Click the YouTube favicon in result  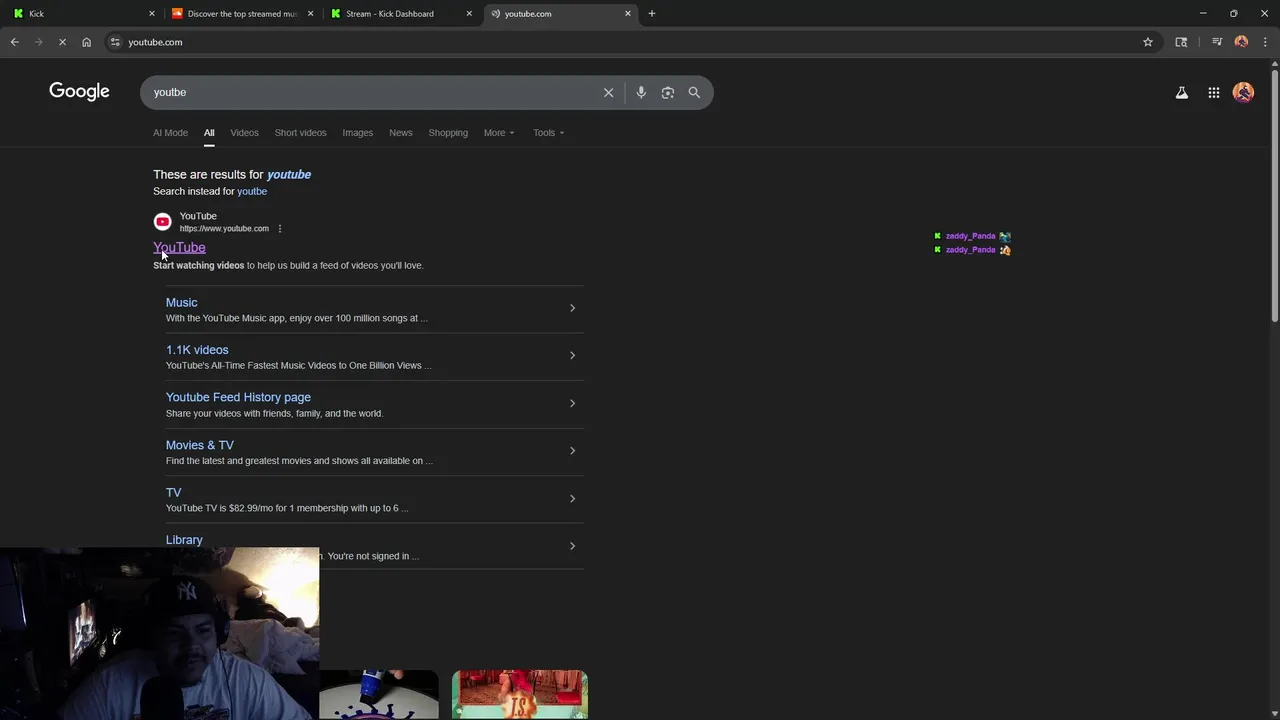(162, 222)
